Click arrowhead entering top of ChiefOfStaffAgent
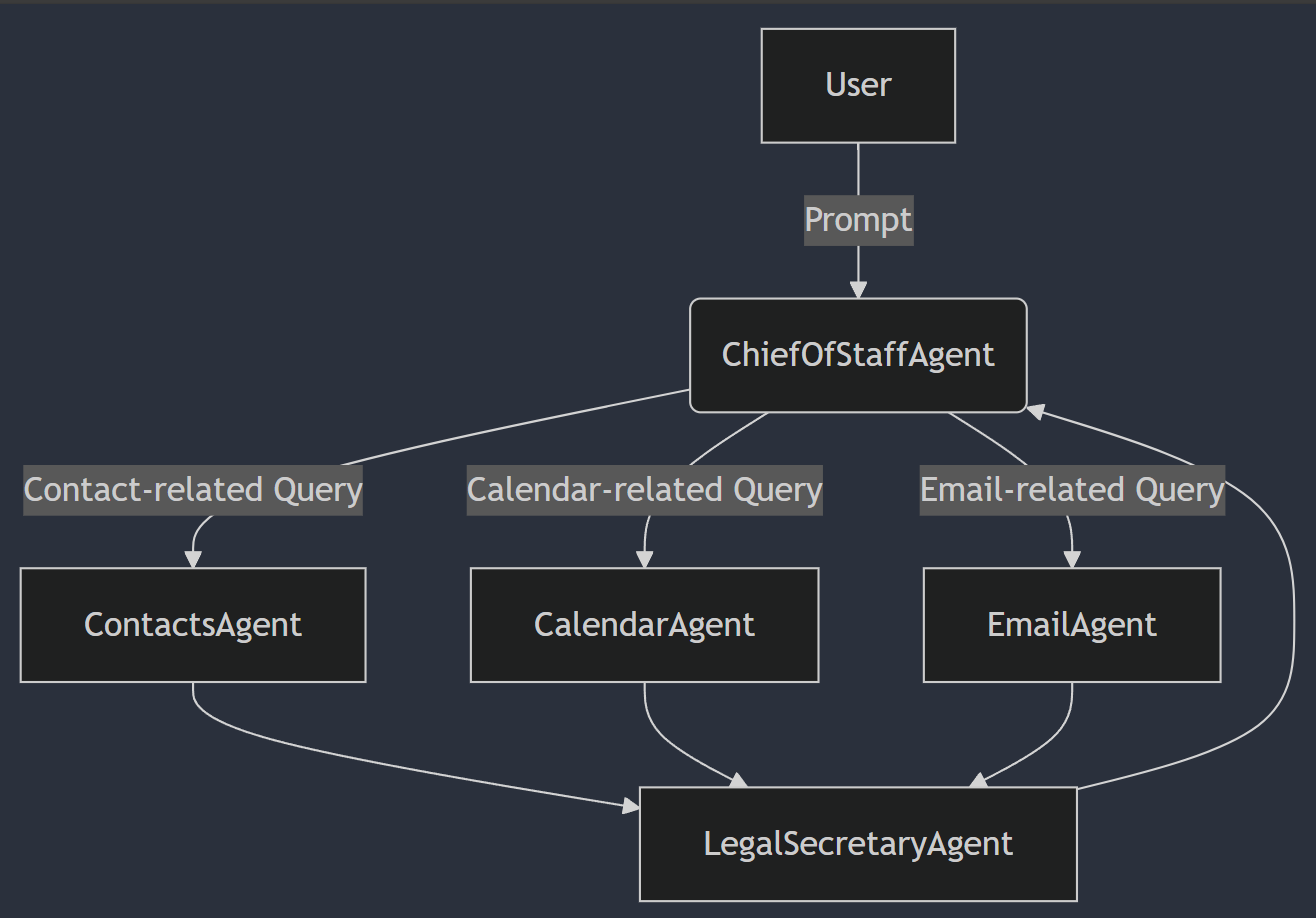Image resolution: width=1316 pixels, height=918 pixels. 858,289
